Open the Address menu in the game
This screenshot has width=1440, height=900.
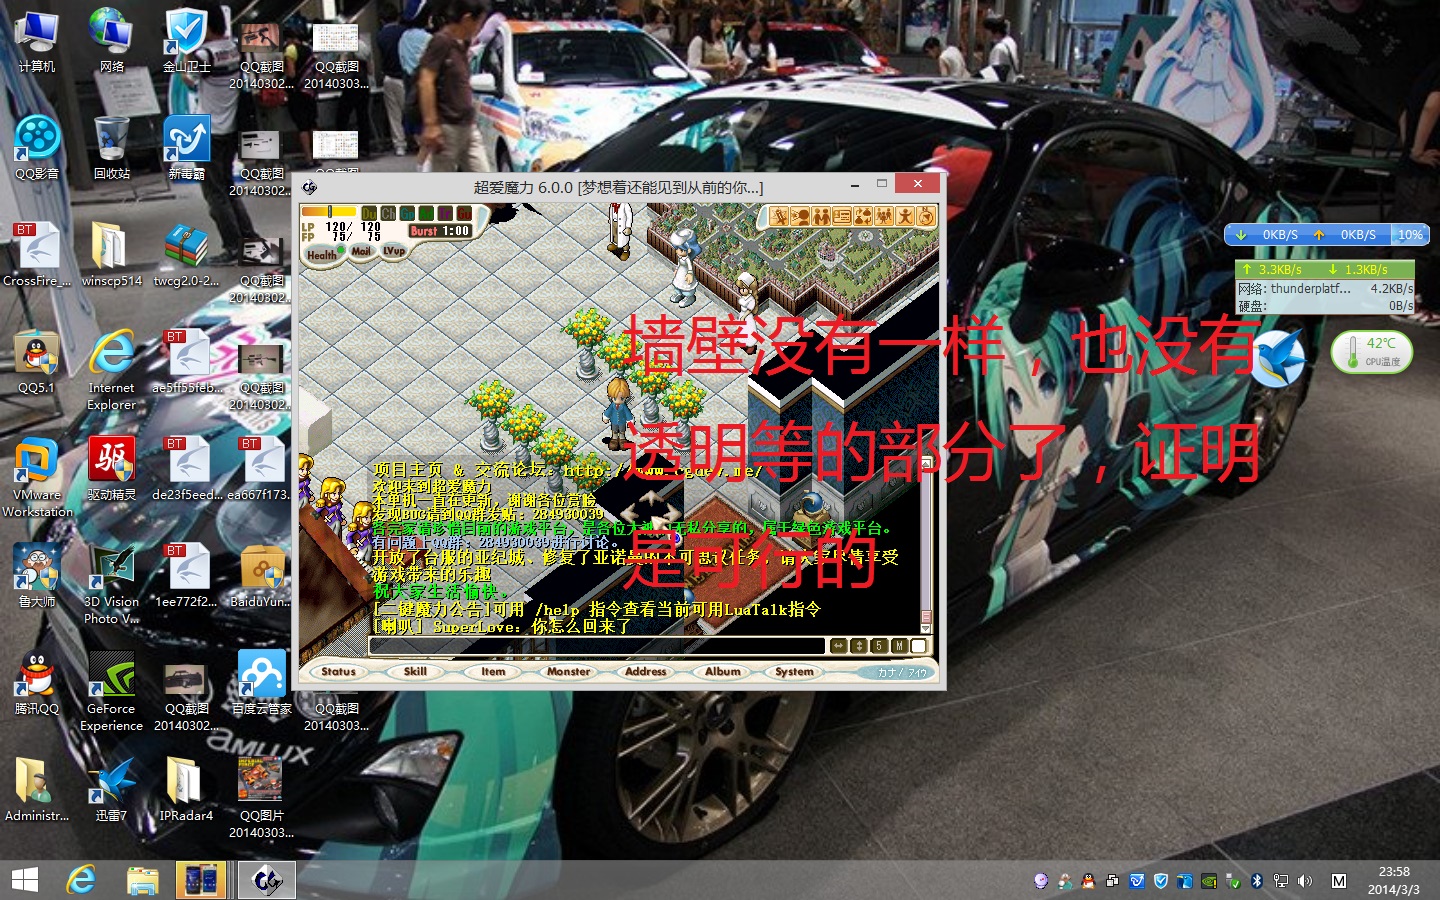[646, 672]
